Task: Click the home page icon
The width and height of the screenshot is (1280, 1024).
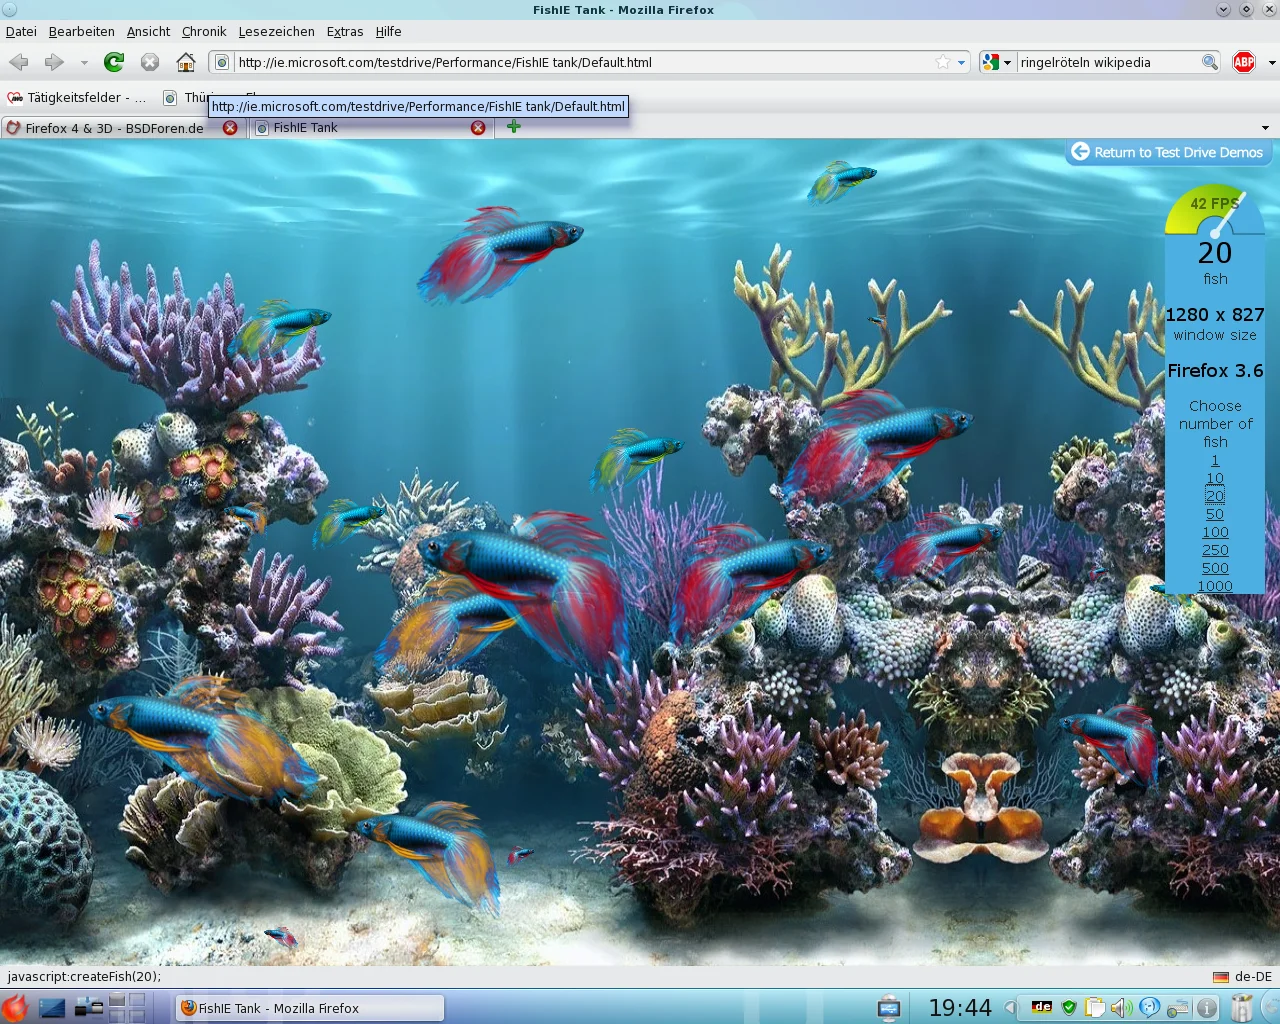Action: tap(186, 62)
